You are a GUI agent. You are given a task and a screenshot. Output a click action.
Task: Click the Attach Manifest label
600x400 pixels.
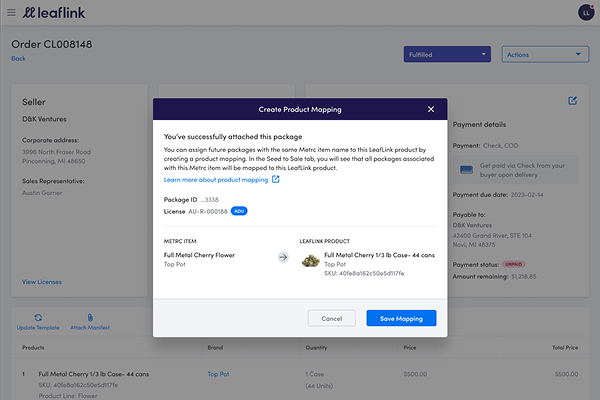90,328
